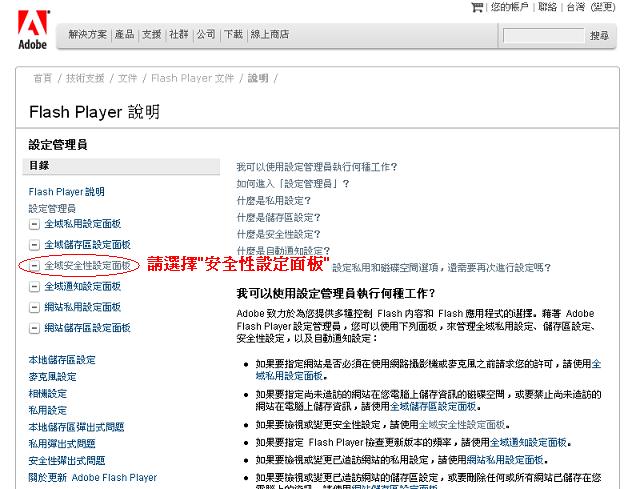Open Flash Player 說明 sidebar link
636x489 pixels.
tap(67, 192)
